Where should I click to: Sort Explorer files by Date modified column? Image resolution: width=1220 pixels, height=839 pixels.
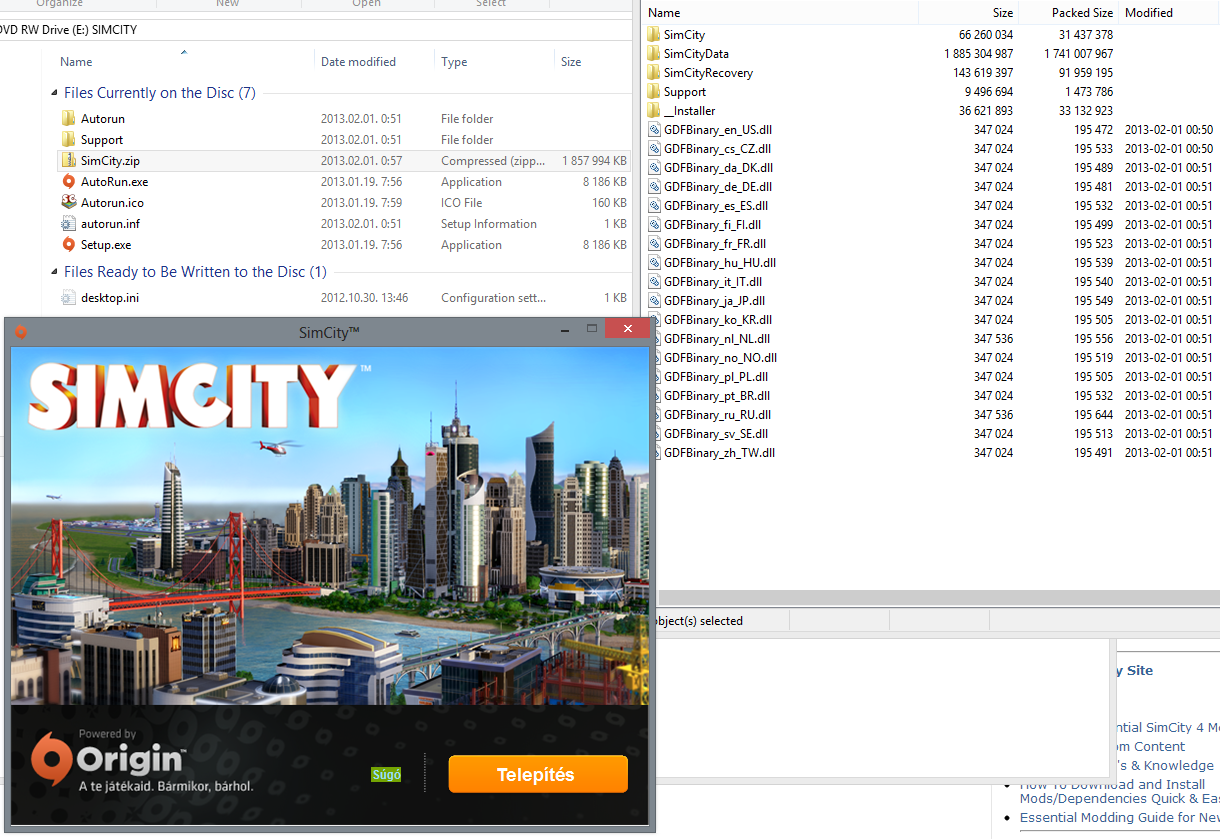(x=358, y=62)
